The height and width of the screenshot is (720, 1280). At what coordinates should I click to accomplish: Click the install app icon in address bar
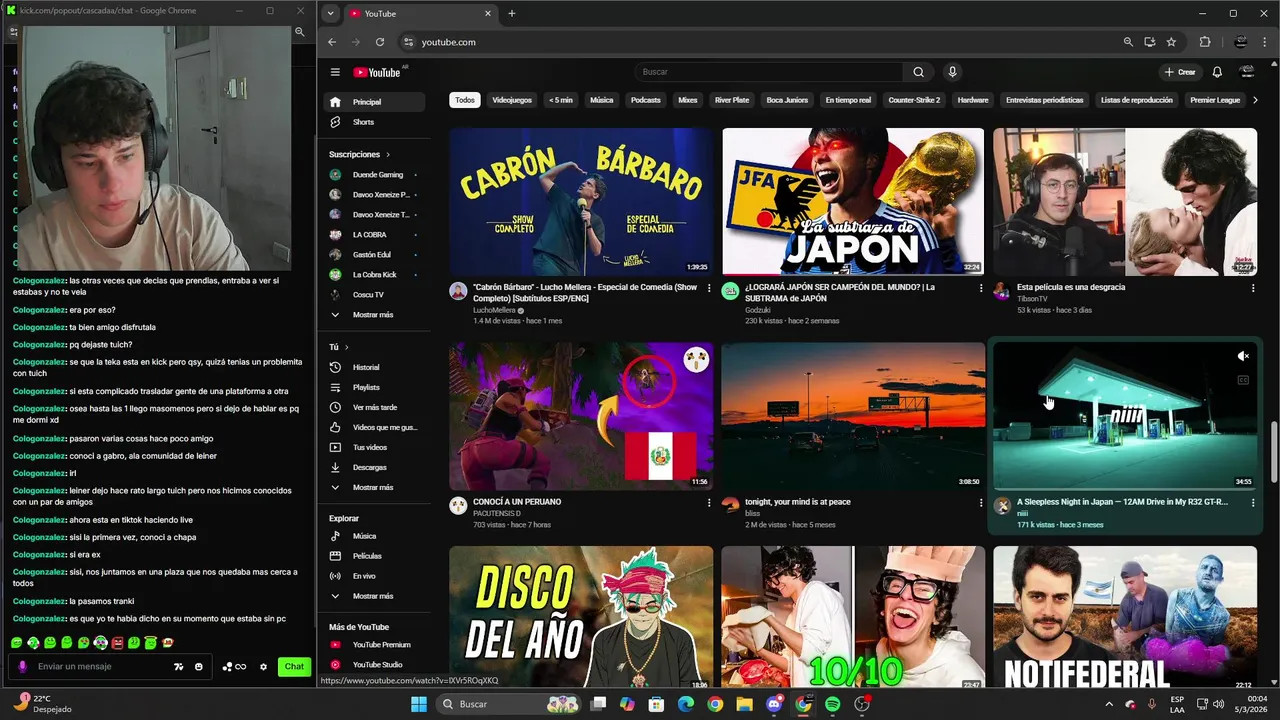(x=1150, y=42)
